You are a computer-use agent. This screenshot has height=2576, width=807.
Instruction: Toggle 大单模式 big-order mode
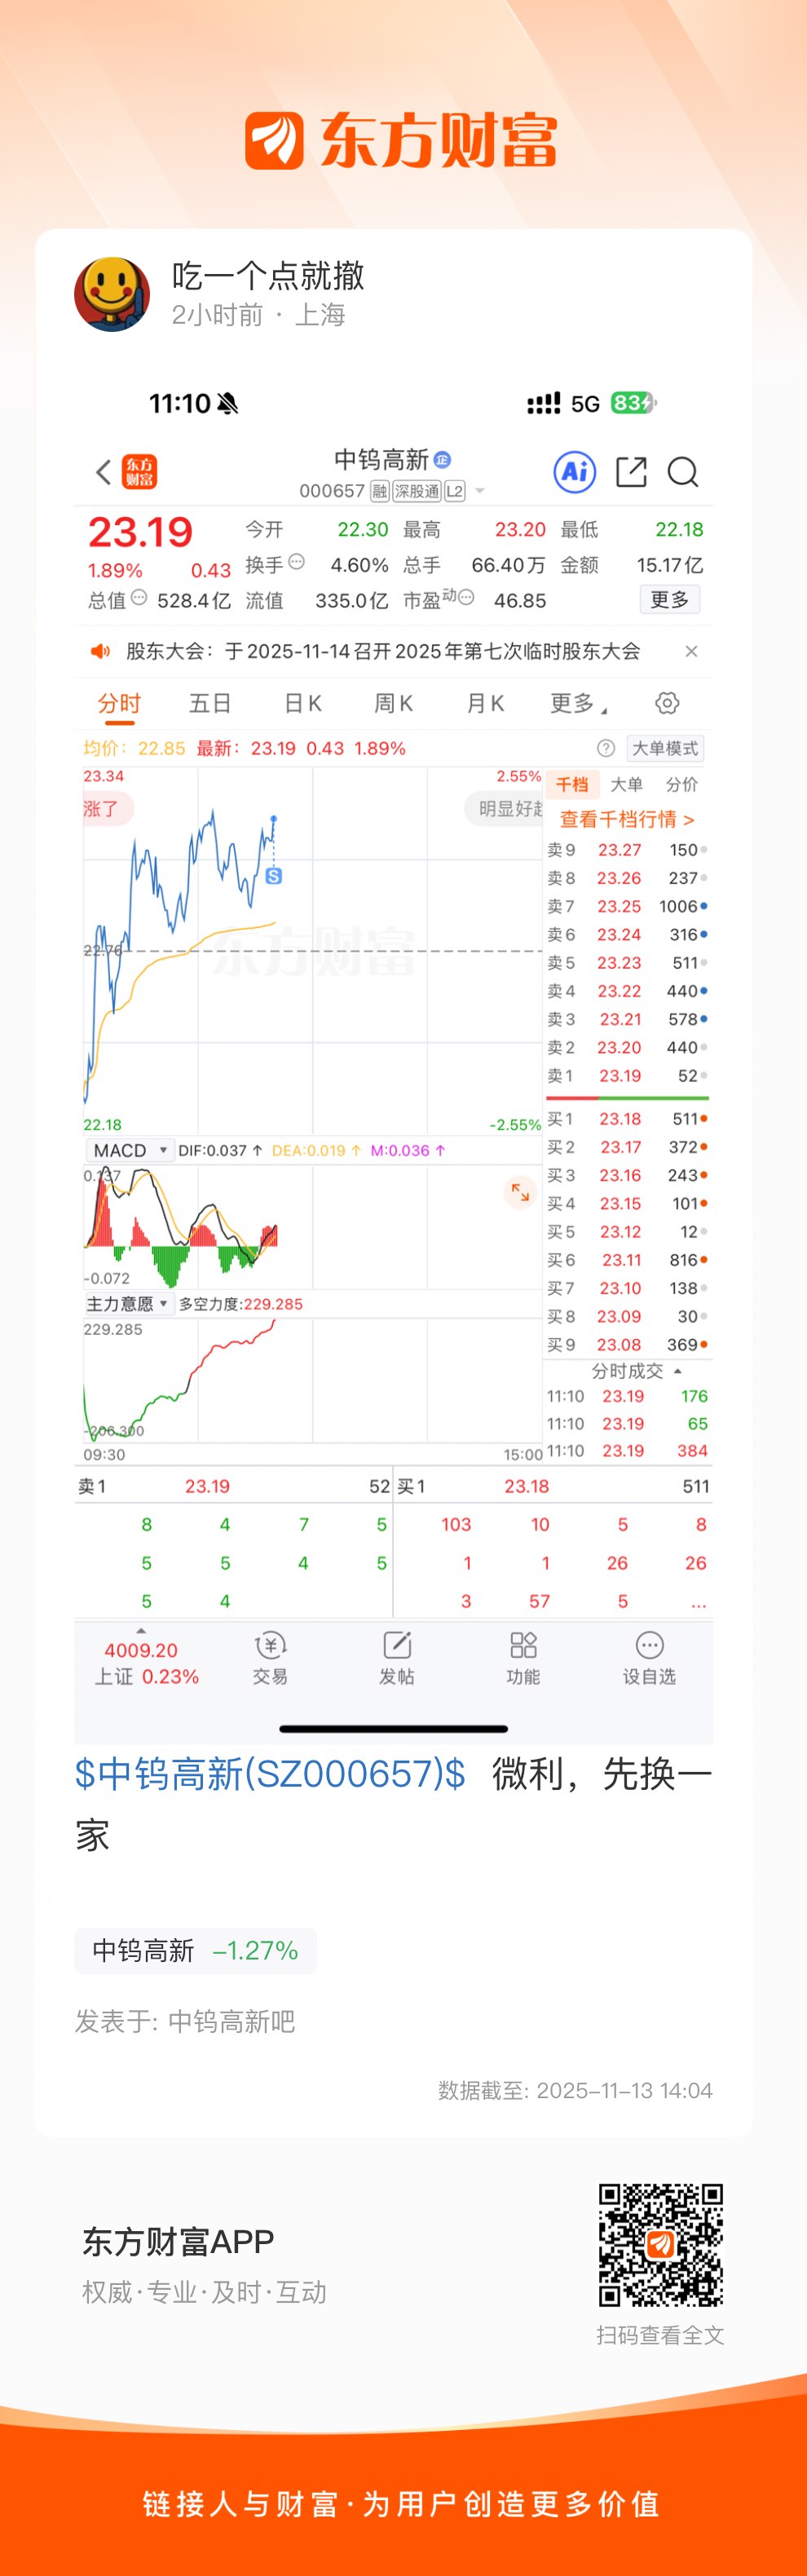pyautogui.click(x=665, y=748)
